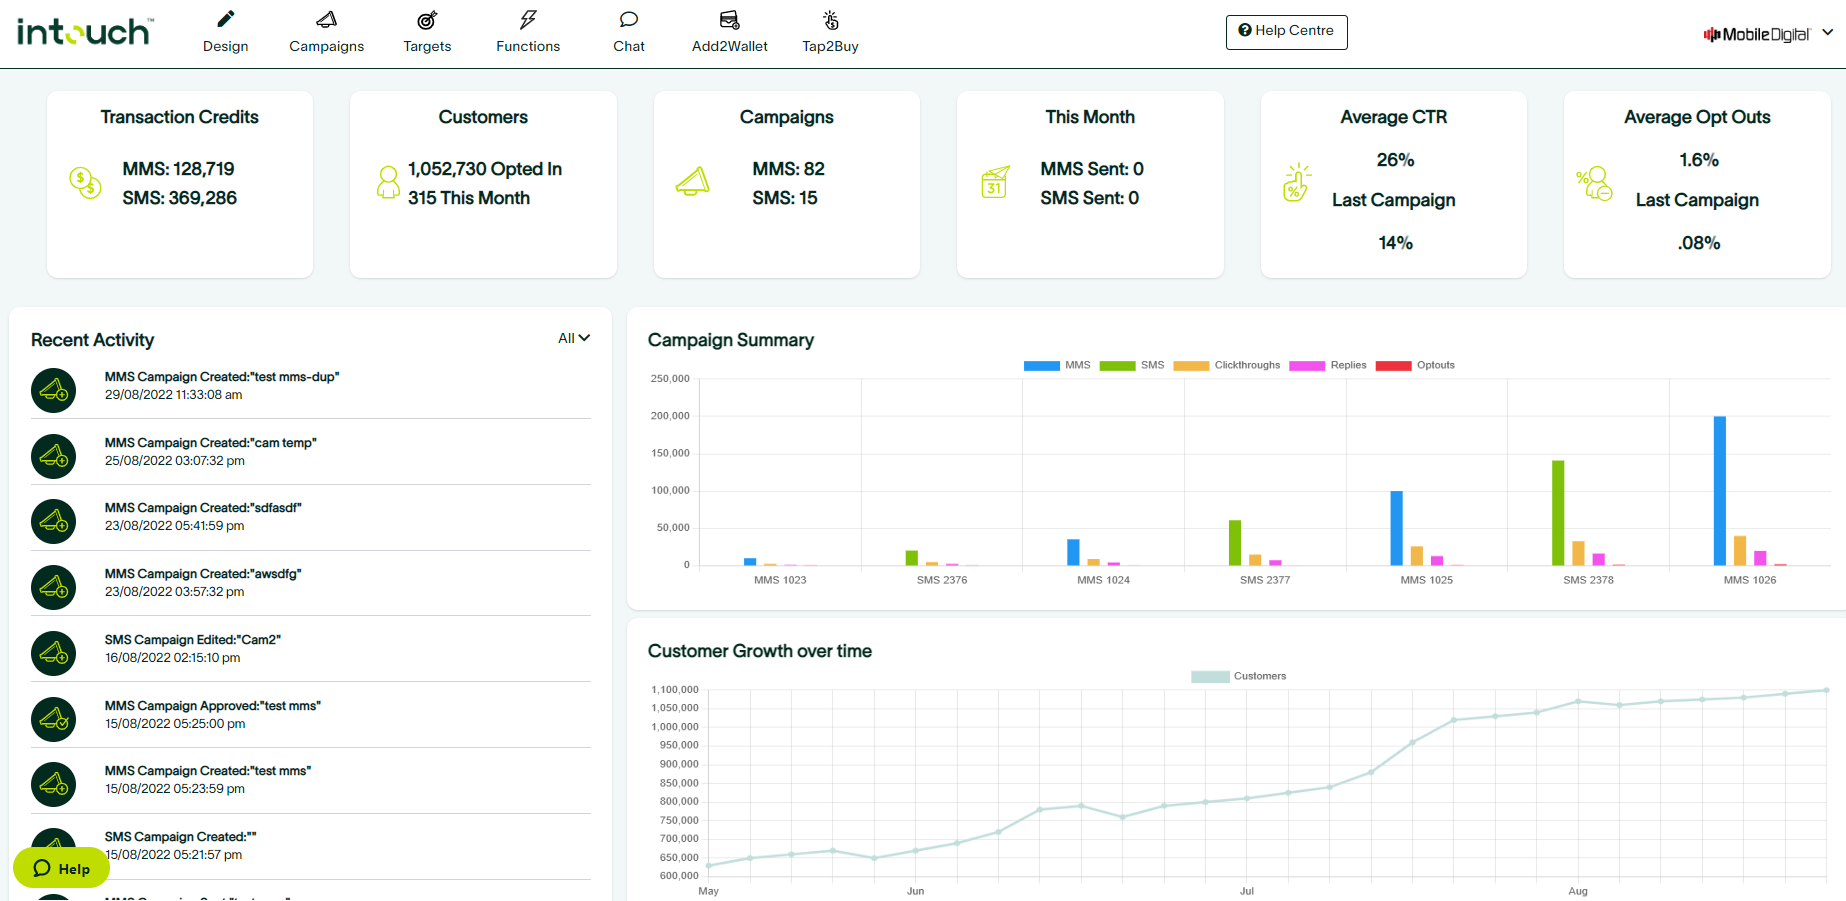The height and width of the screenshot is (901, 1846).
Task: Open the Campaigns megaphone icon
Action: (327, 19)
